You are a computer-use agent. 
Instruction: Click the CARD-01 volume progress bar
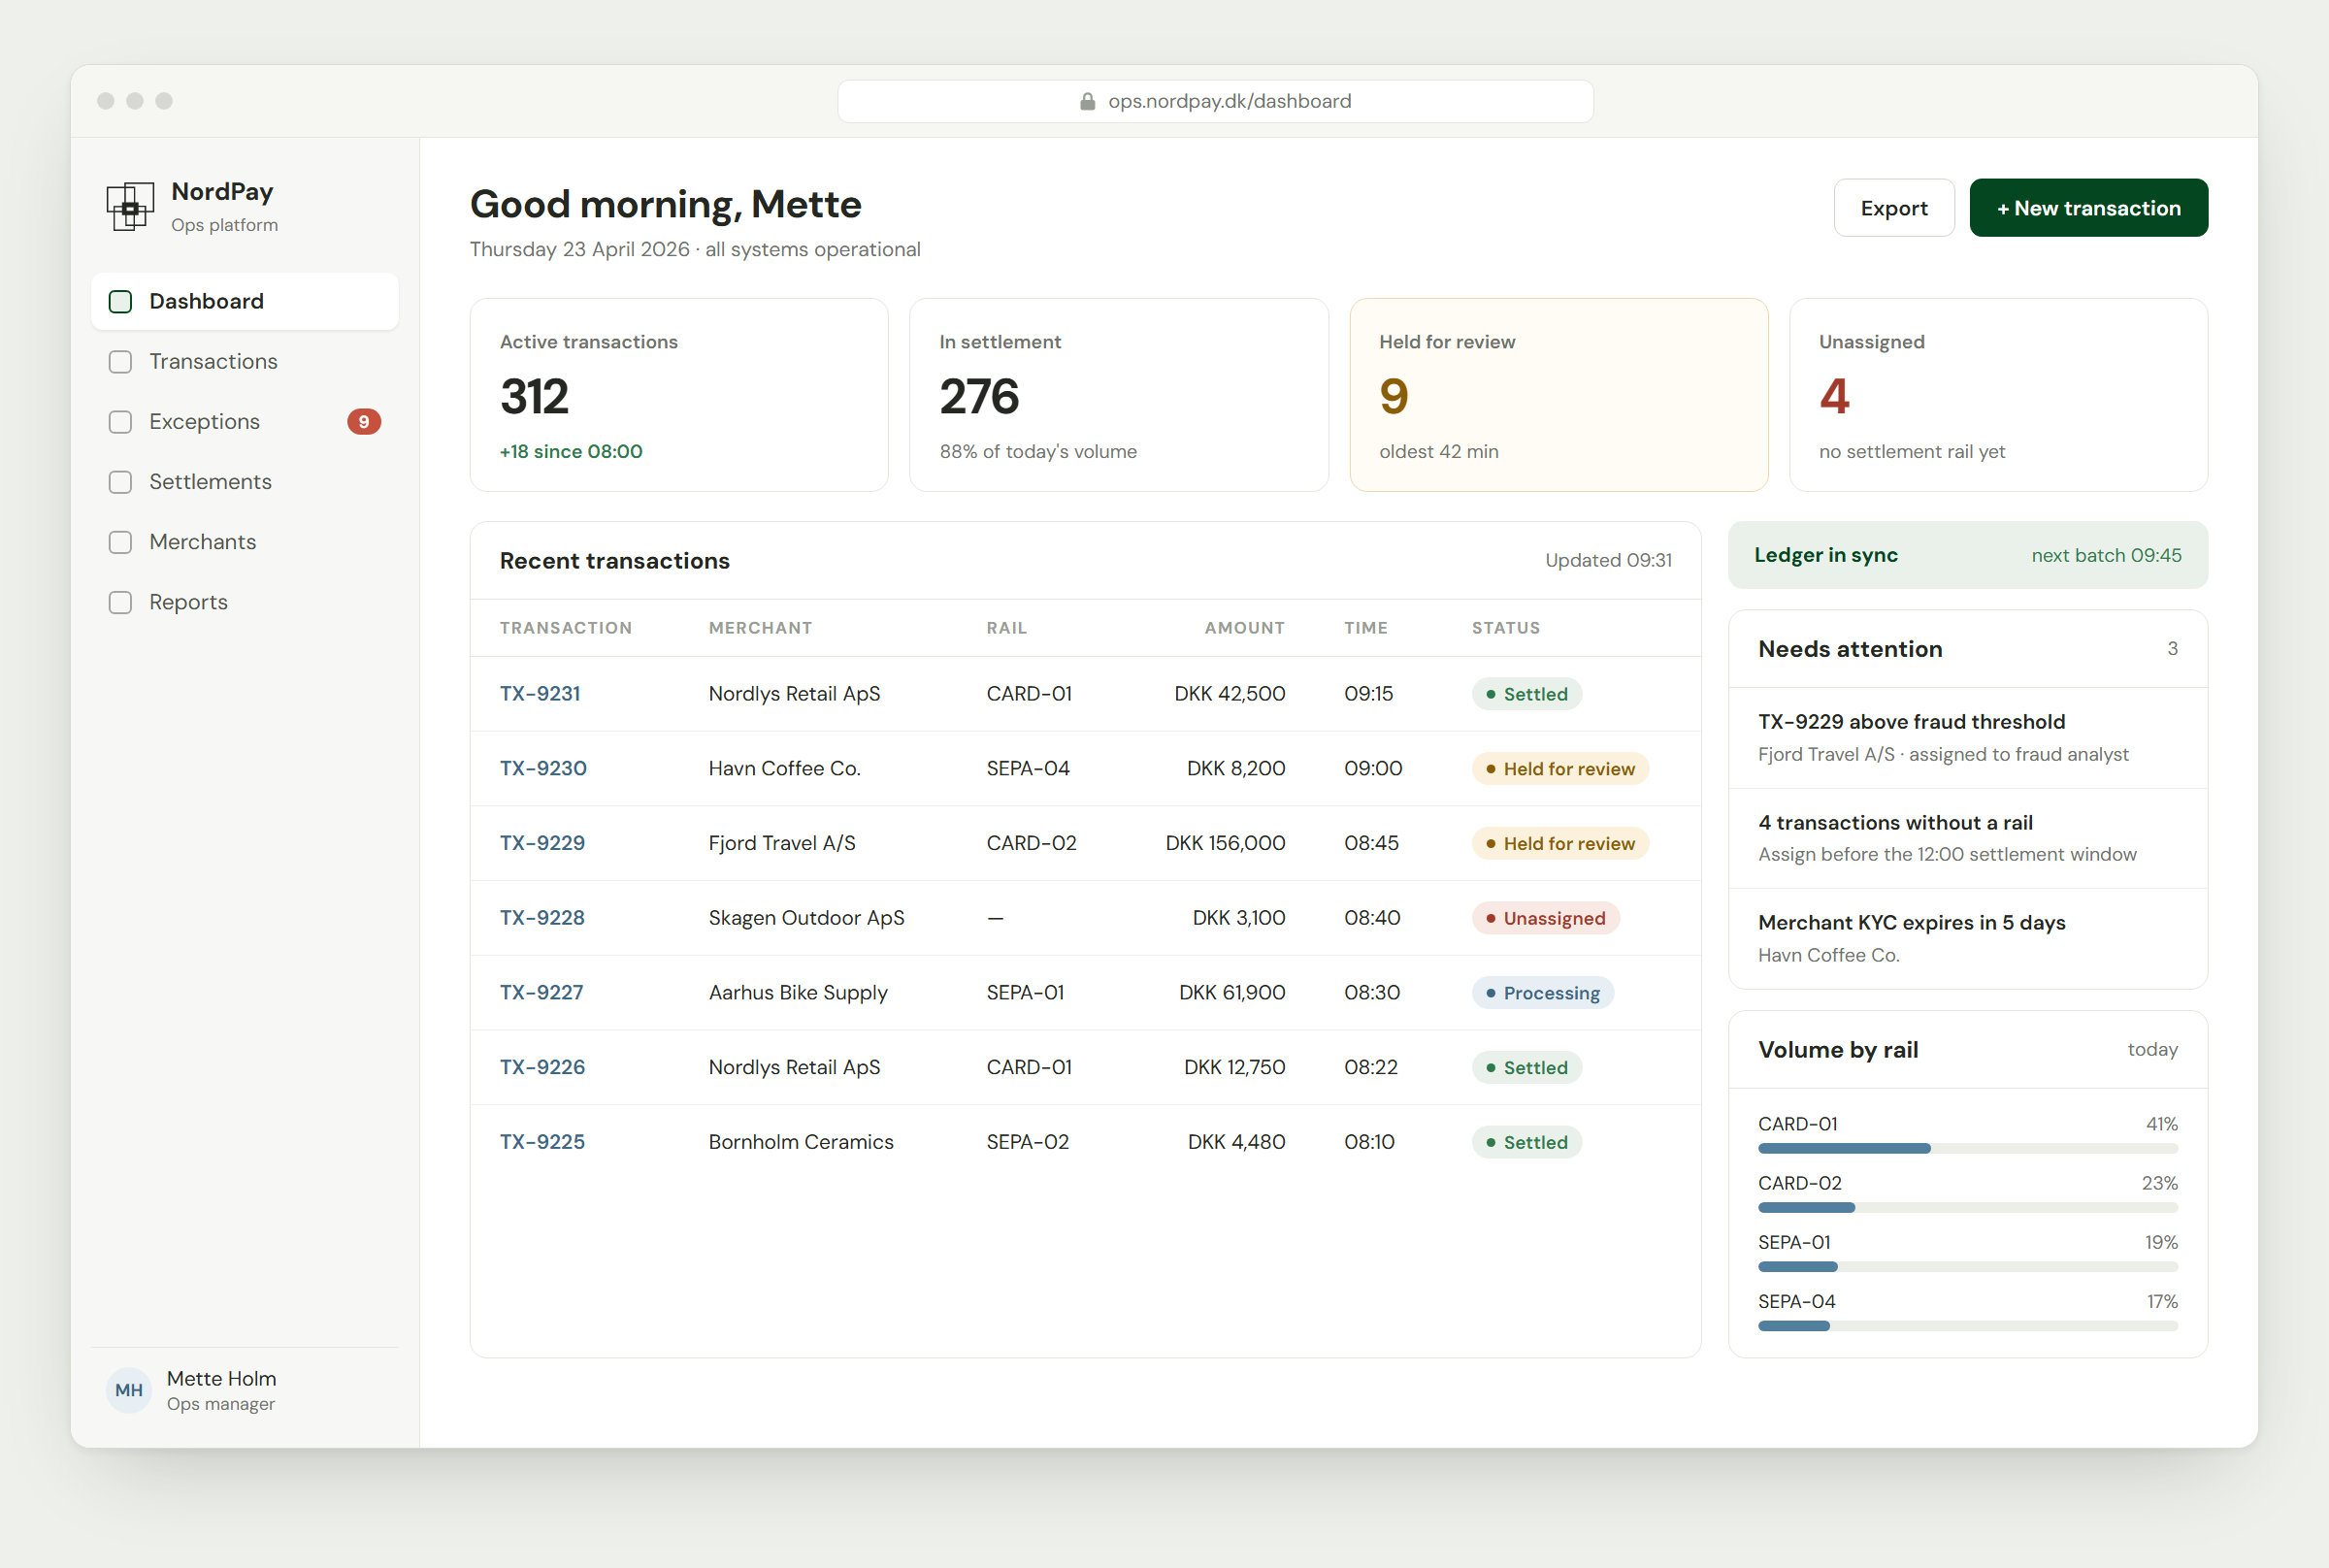pyautogui.click(x=1967, y=1148)
